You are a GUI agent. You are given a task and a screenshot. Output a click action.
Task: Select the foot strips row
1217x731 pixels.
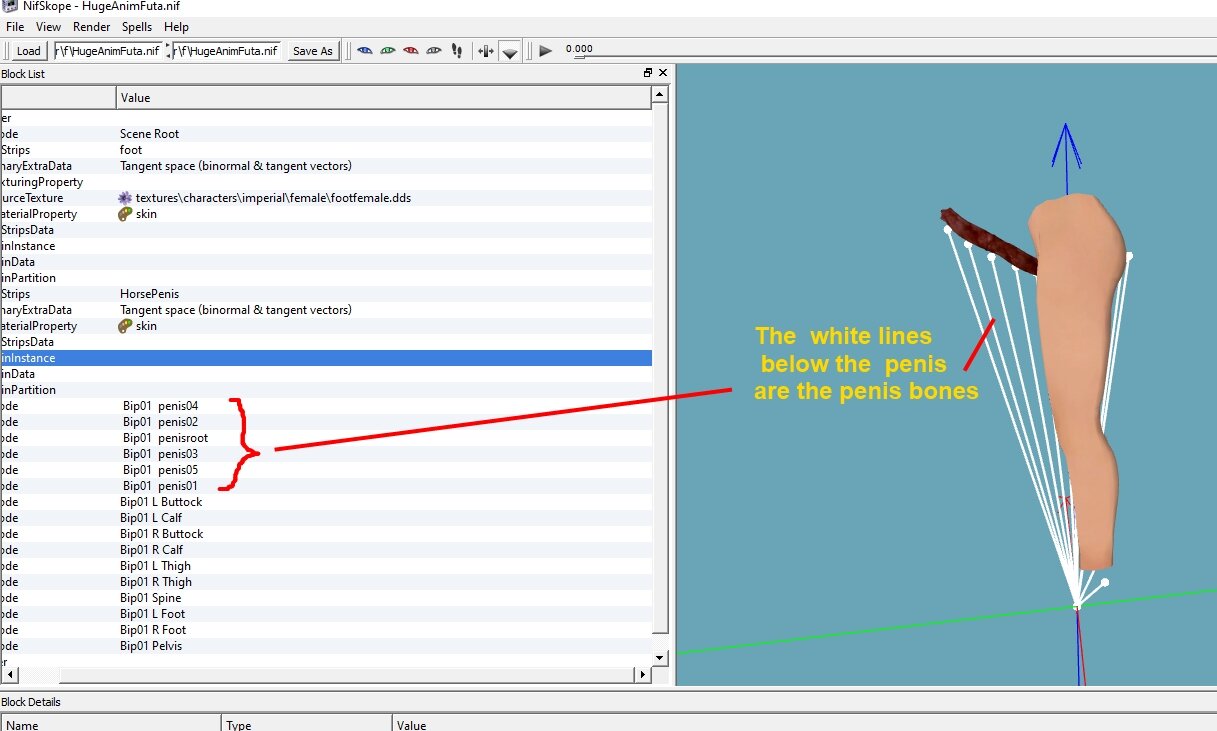coord(326,150)
